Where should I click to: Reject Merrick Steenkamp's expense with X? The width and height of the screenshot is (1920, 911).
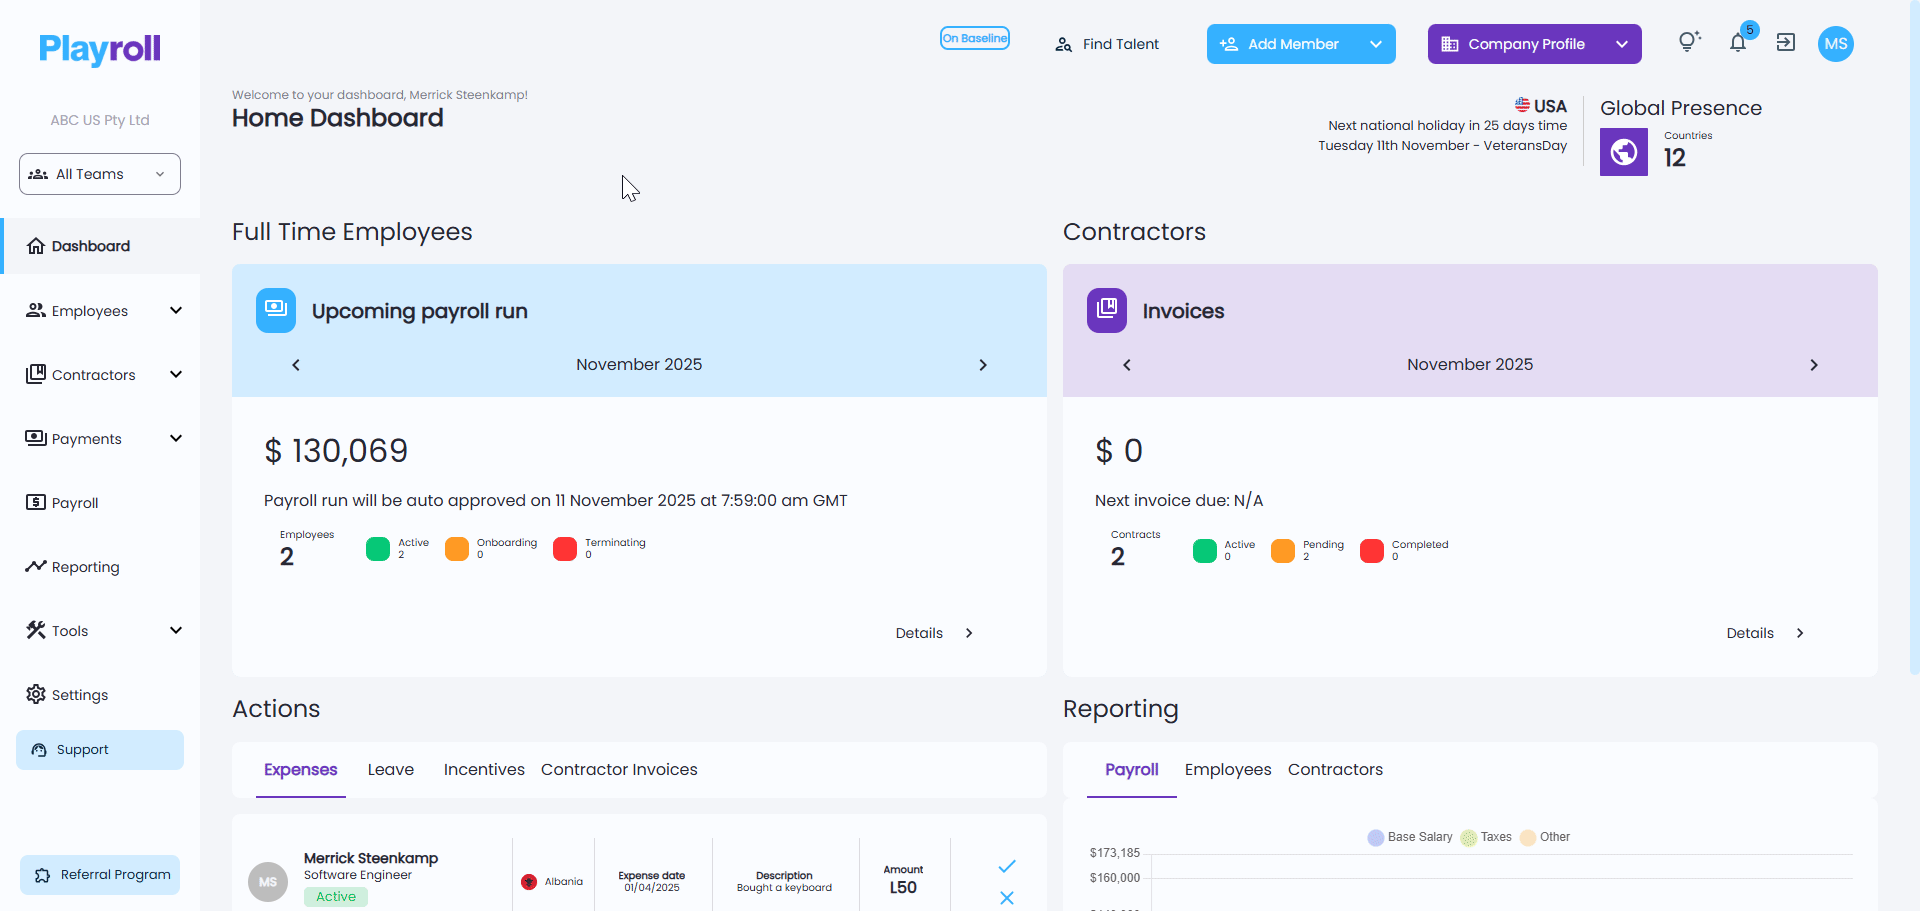1007,898
